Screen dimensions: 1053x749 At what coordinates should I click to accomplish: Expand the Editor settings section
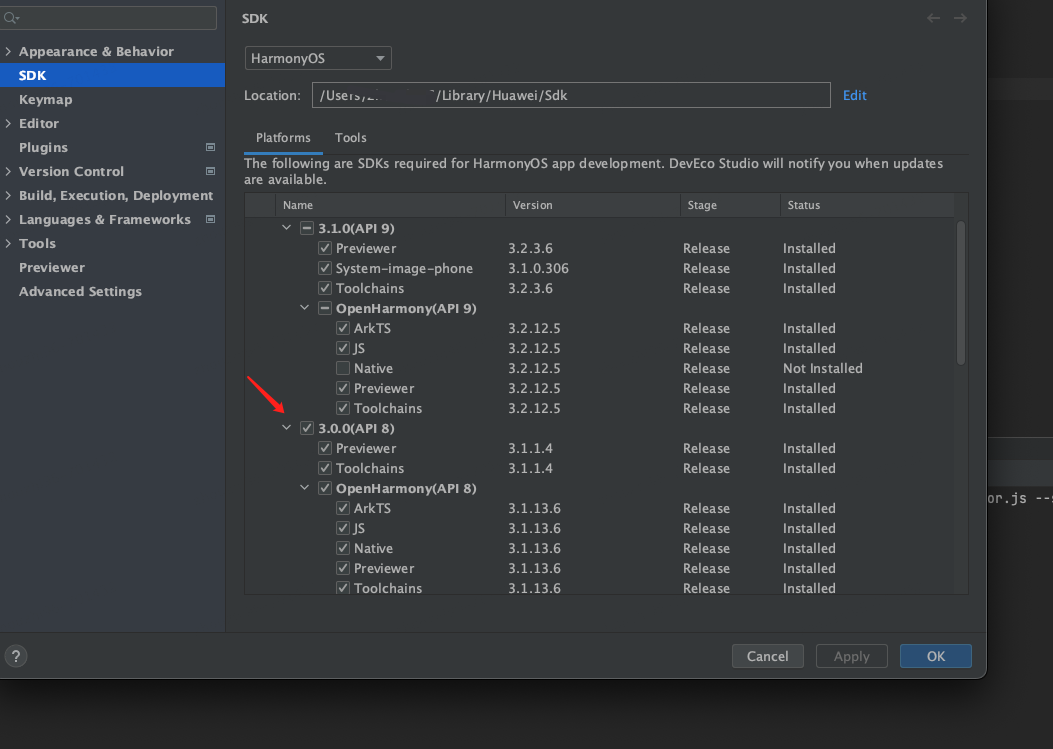pyautogui.click(x=8, y=123)
